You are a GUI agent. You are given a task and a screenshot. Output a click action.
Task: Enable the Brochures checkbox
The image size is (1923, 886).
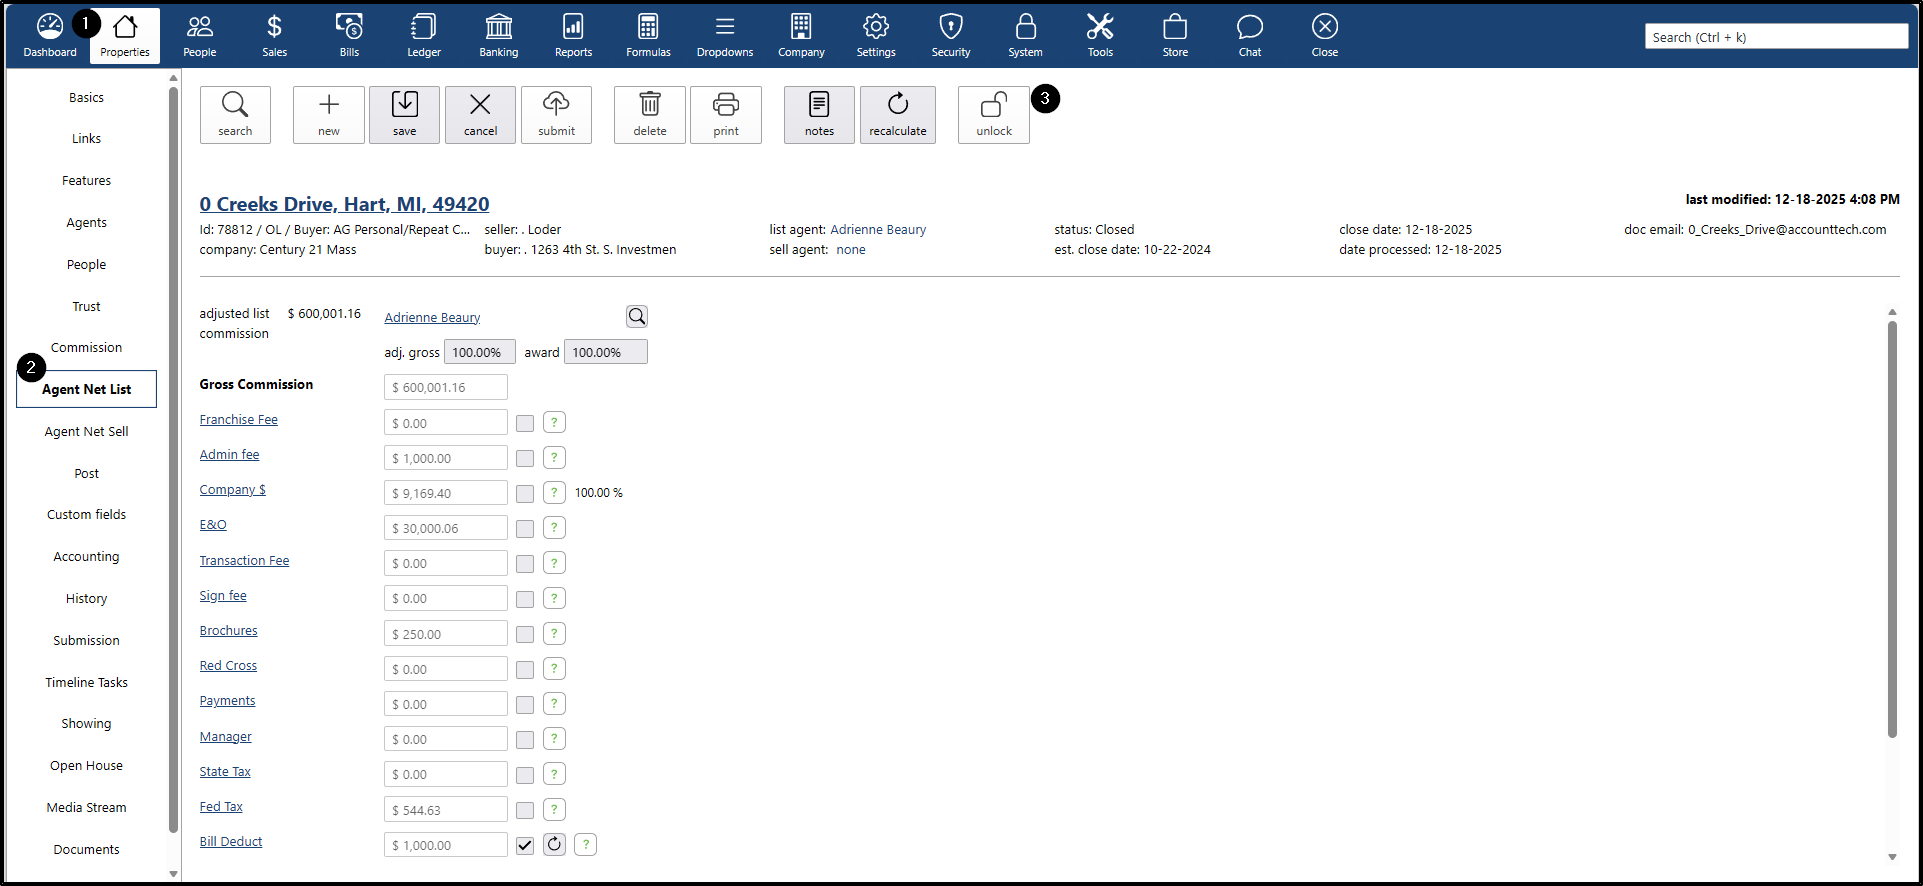[x=525, y=634]
